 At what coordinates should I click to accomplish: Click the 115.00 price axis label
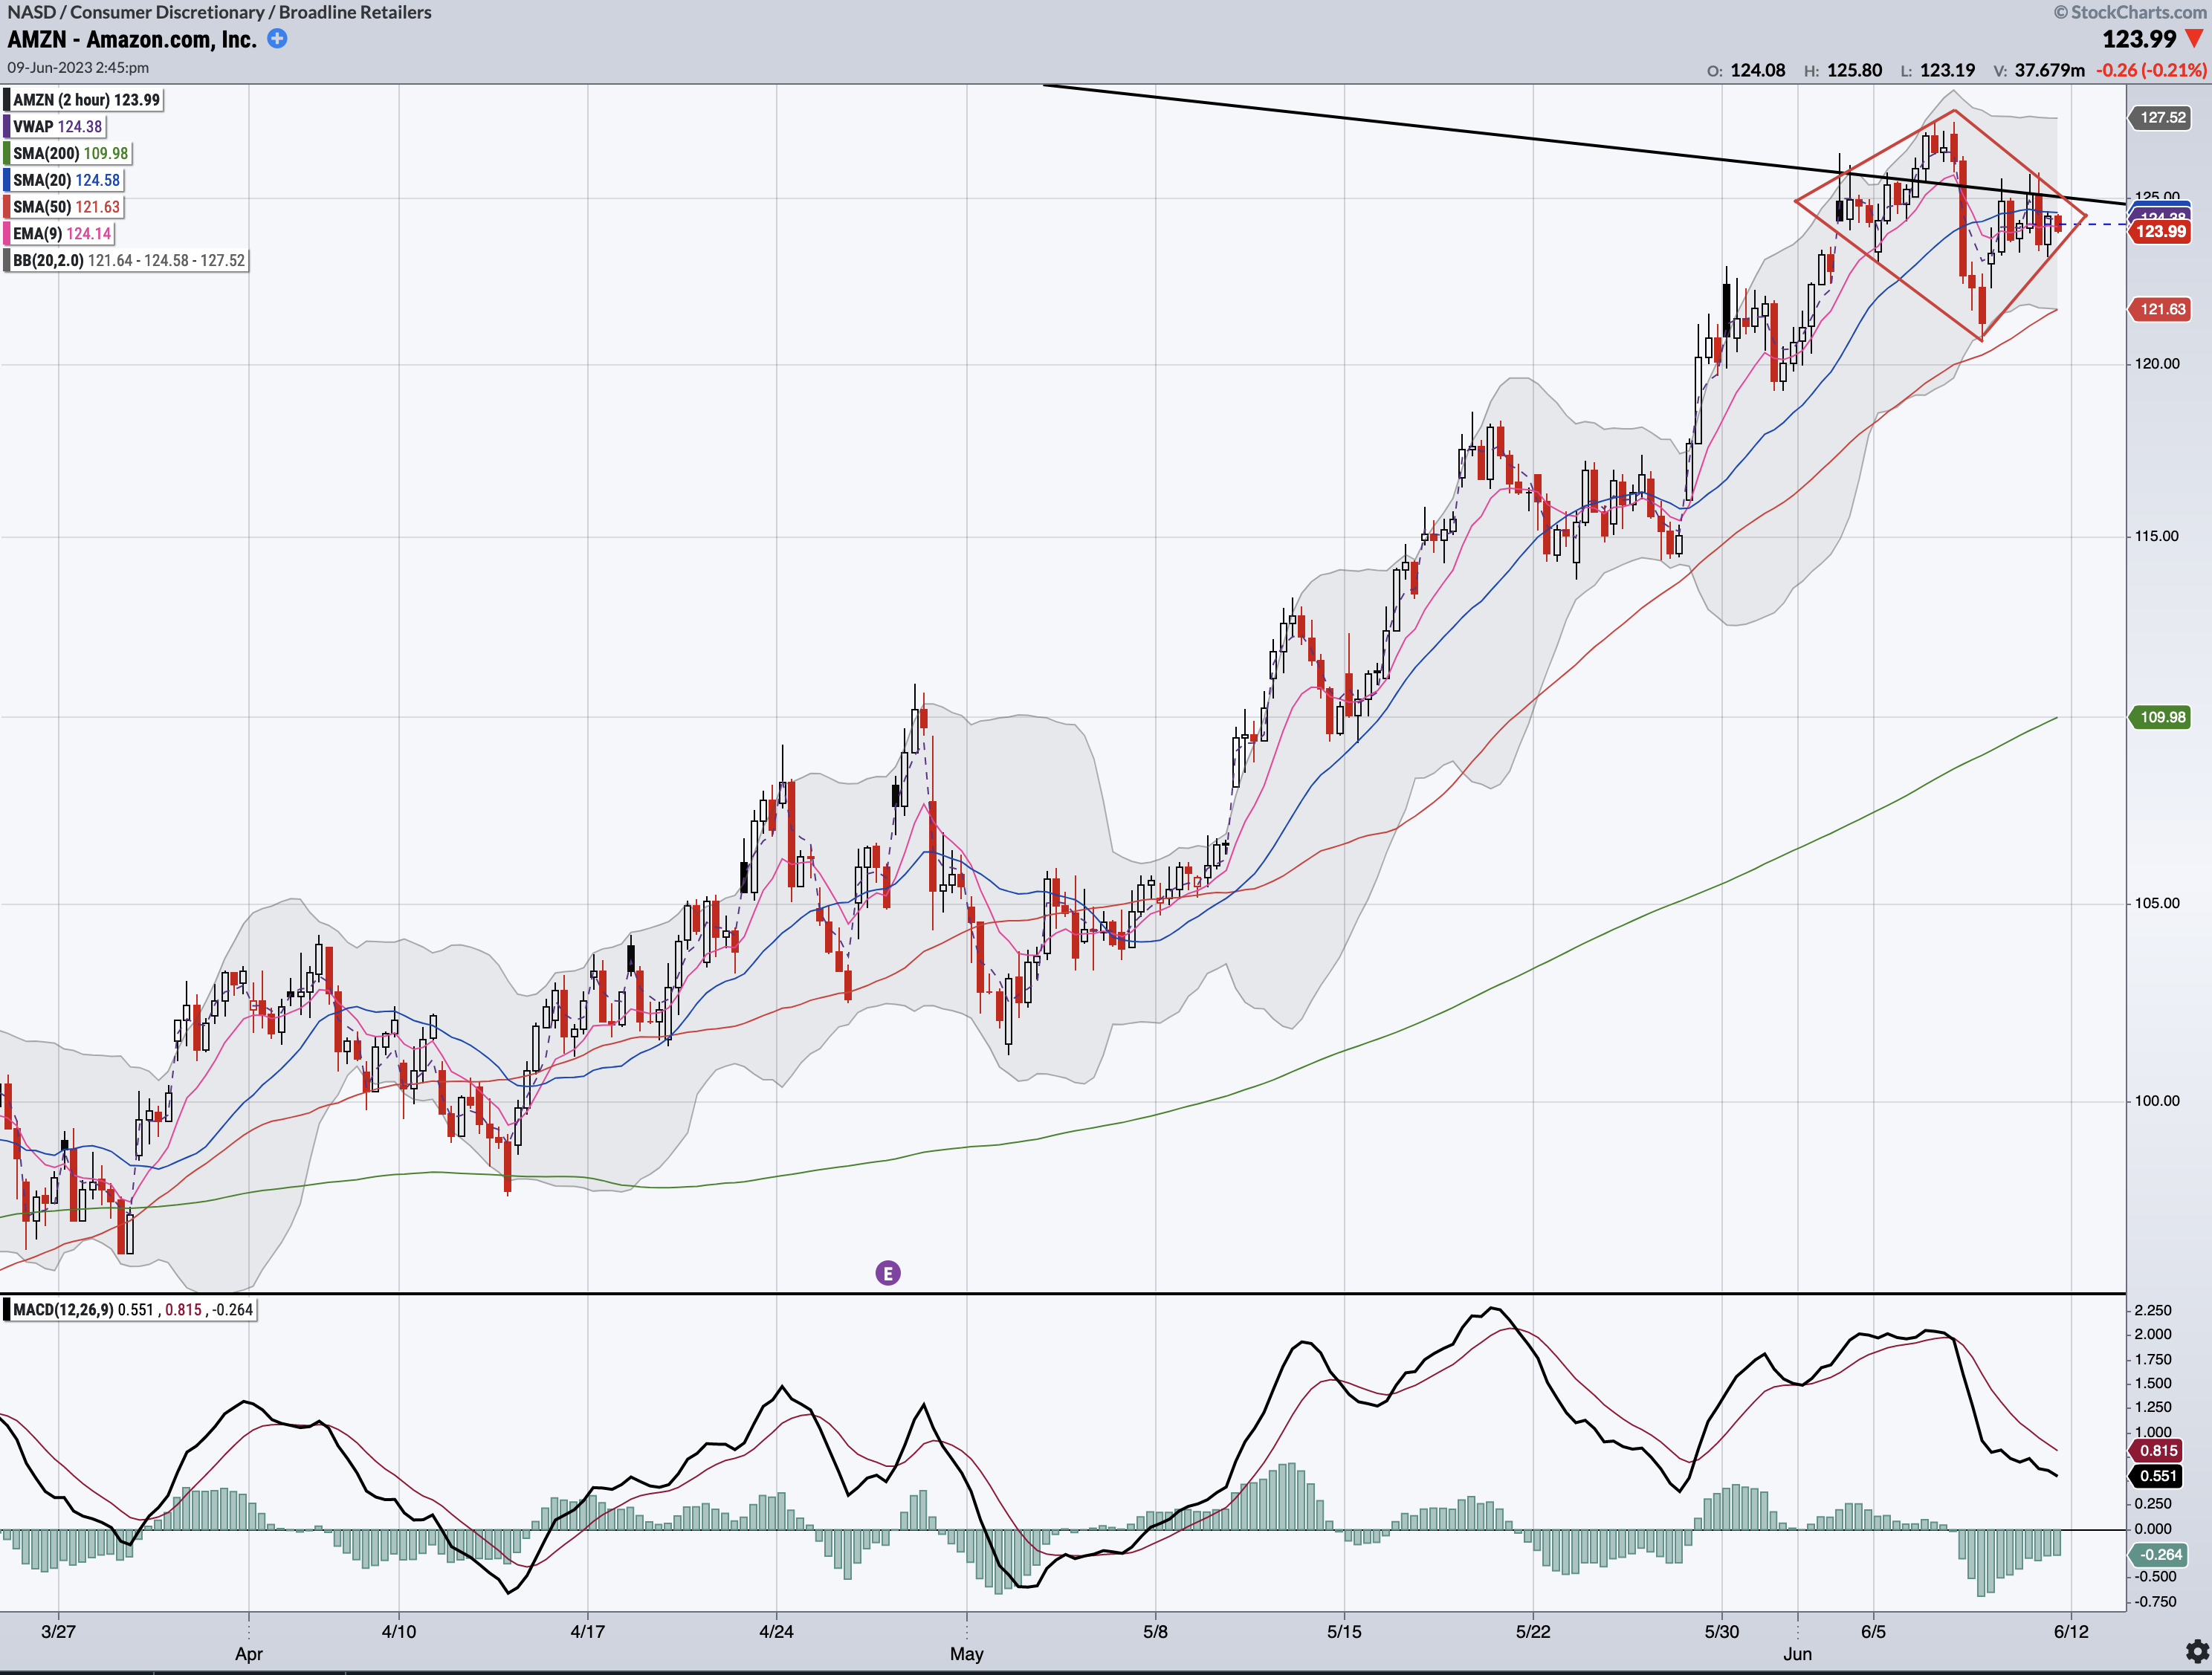2157,537
